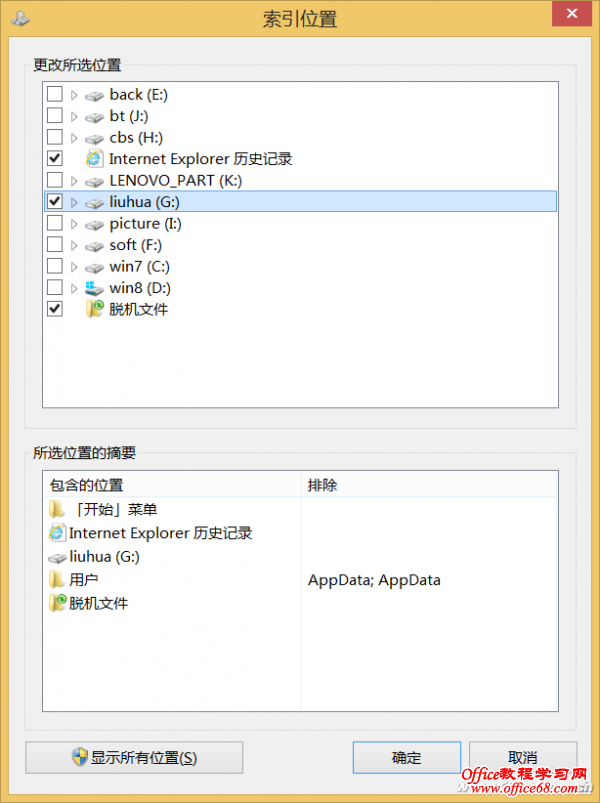
Task: Click the offline files icon in tree
Action: [x=94, y=309]
